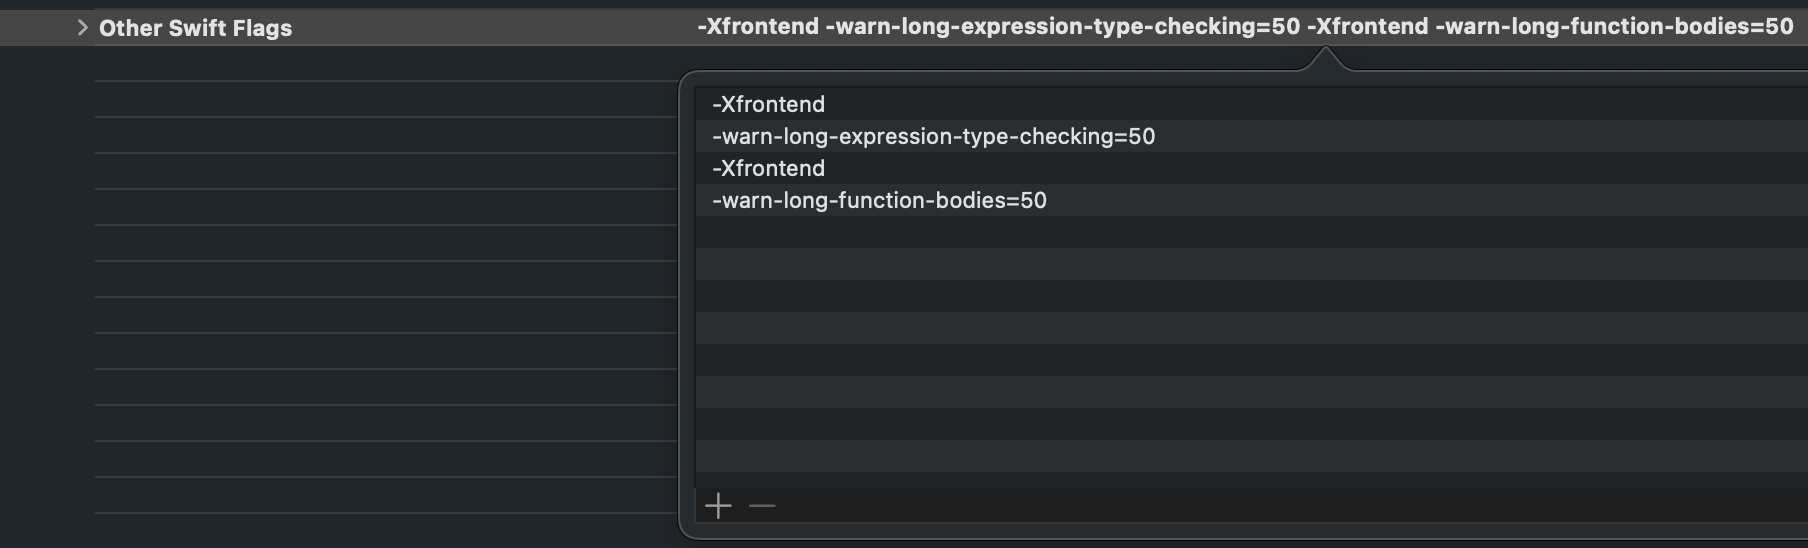Add a new flag with the plus button
The width and height of the screenshot is (1808, 548).
click(x=718, y=506)
